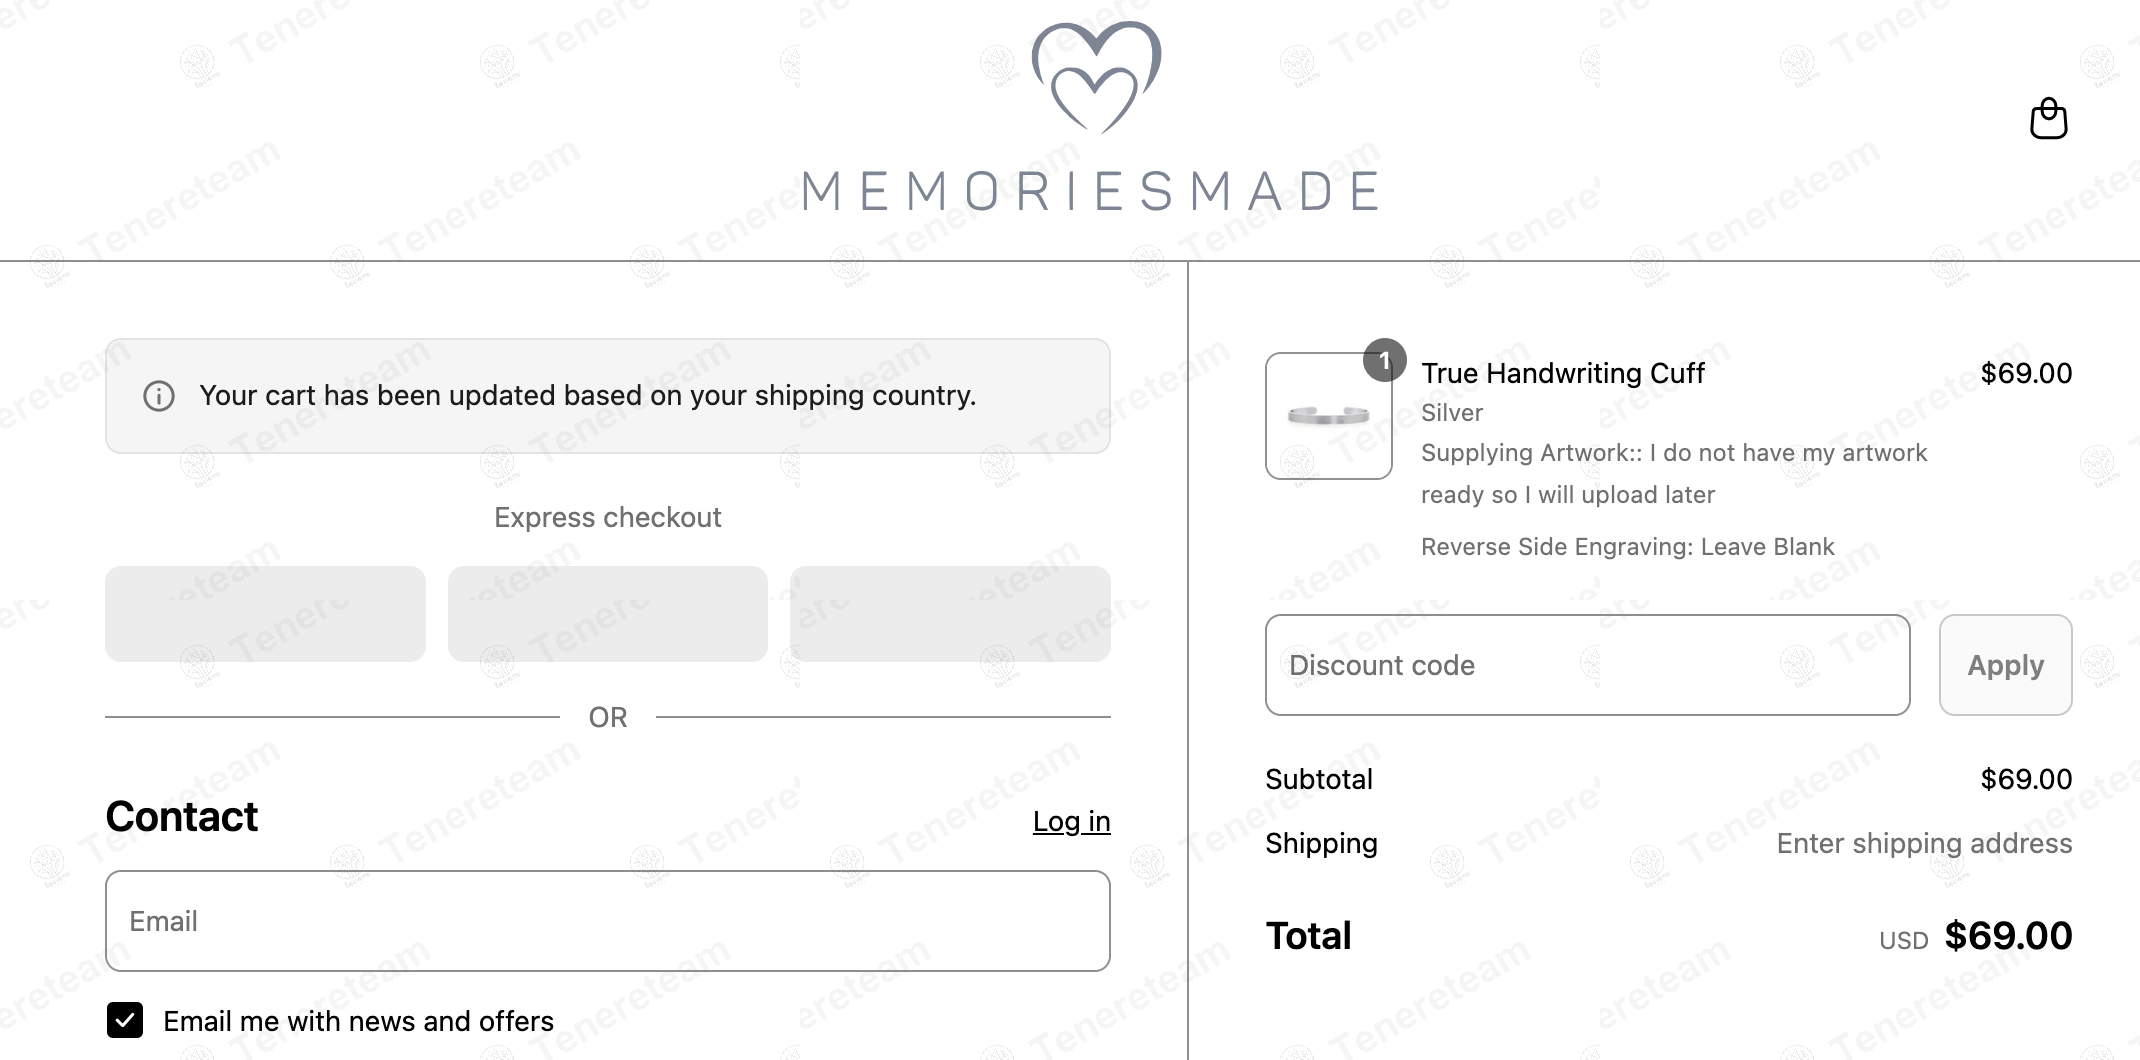Click the cart updated notification banner
This screenshot has width=2140, height=1060.
click(607, 396)
